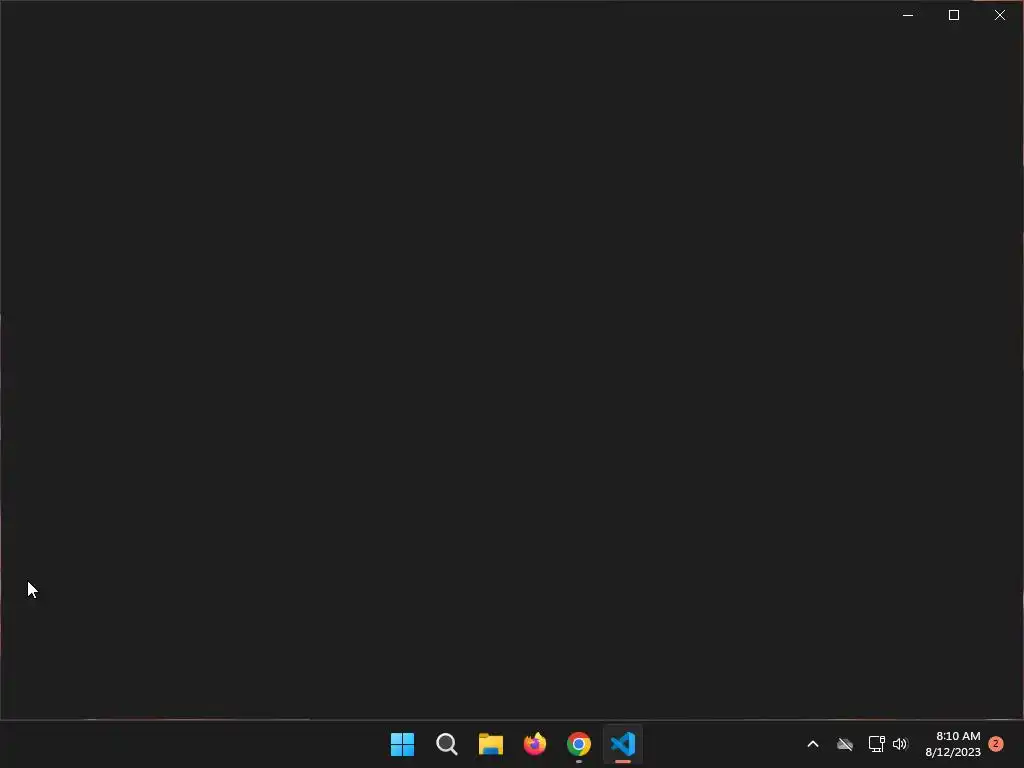This screenshot has height=768, width=1024.
Task: Maximize the dark window
Action: point(953,15)
